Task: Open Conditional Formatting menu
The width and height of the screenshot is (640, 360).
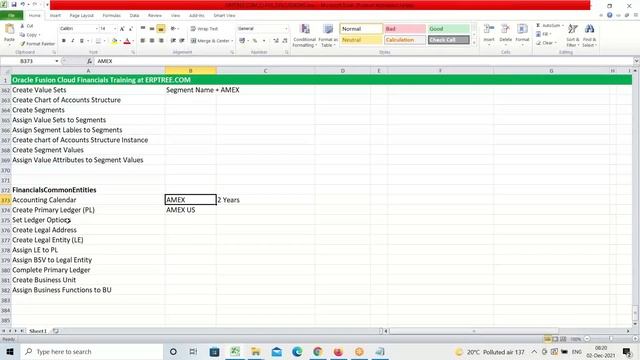Action: (304, 36)
